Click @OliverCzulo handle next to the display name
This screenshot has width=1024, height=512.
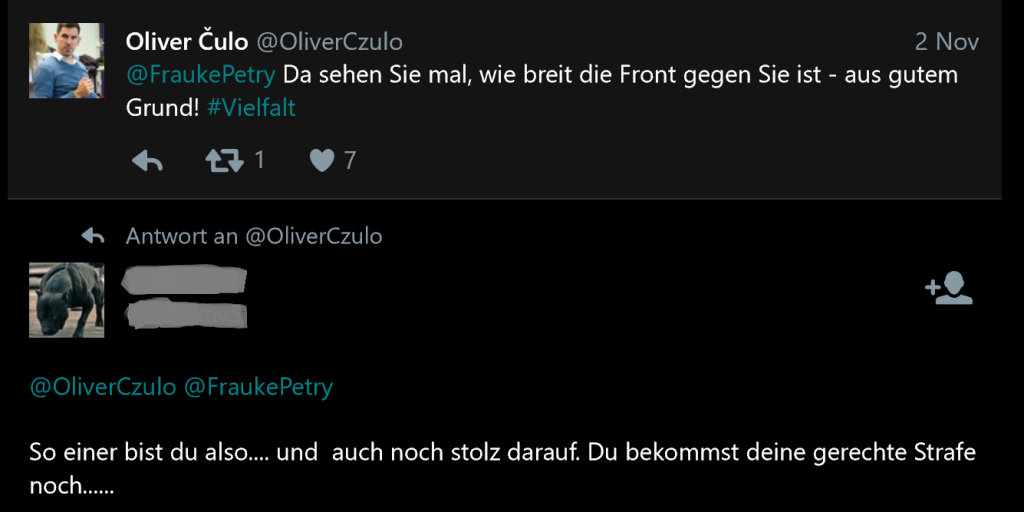coord(330,42)
